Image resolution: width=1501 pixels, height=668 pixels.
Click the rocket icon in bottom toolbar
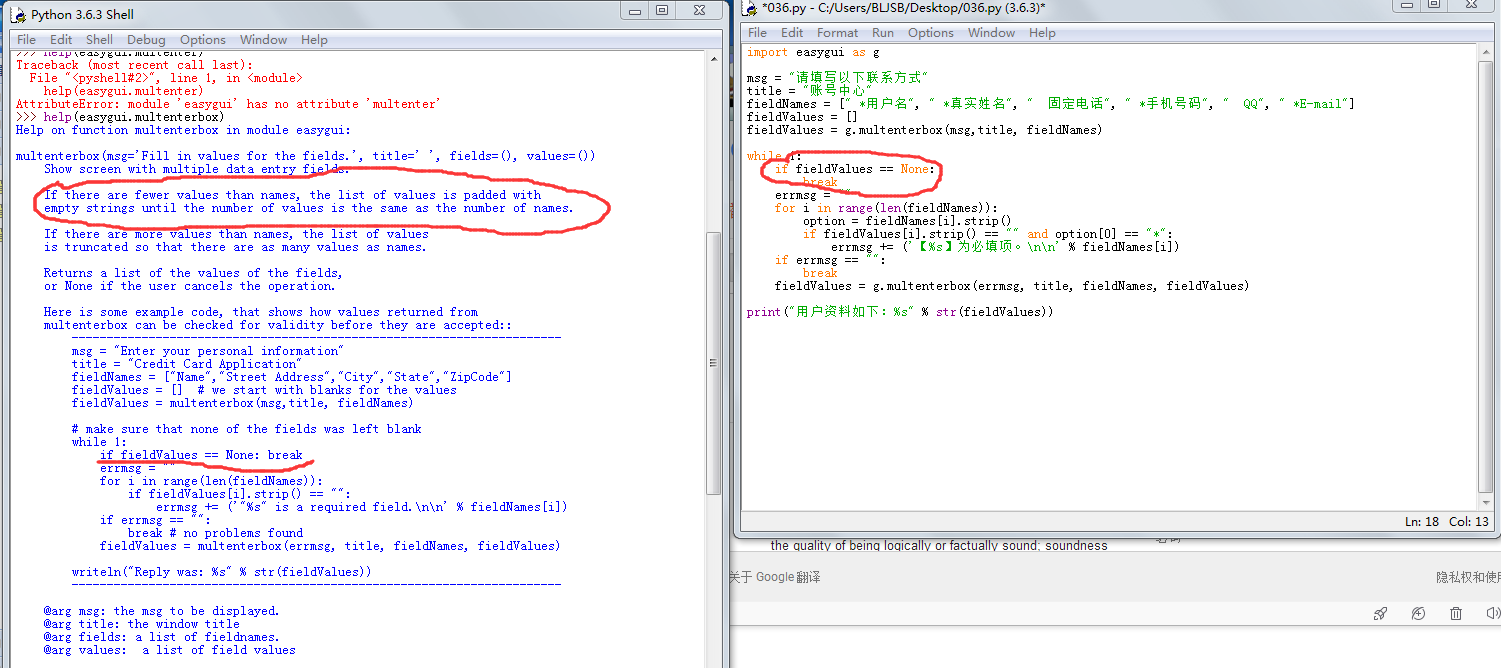click(x=1380, y=613)
